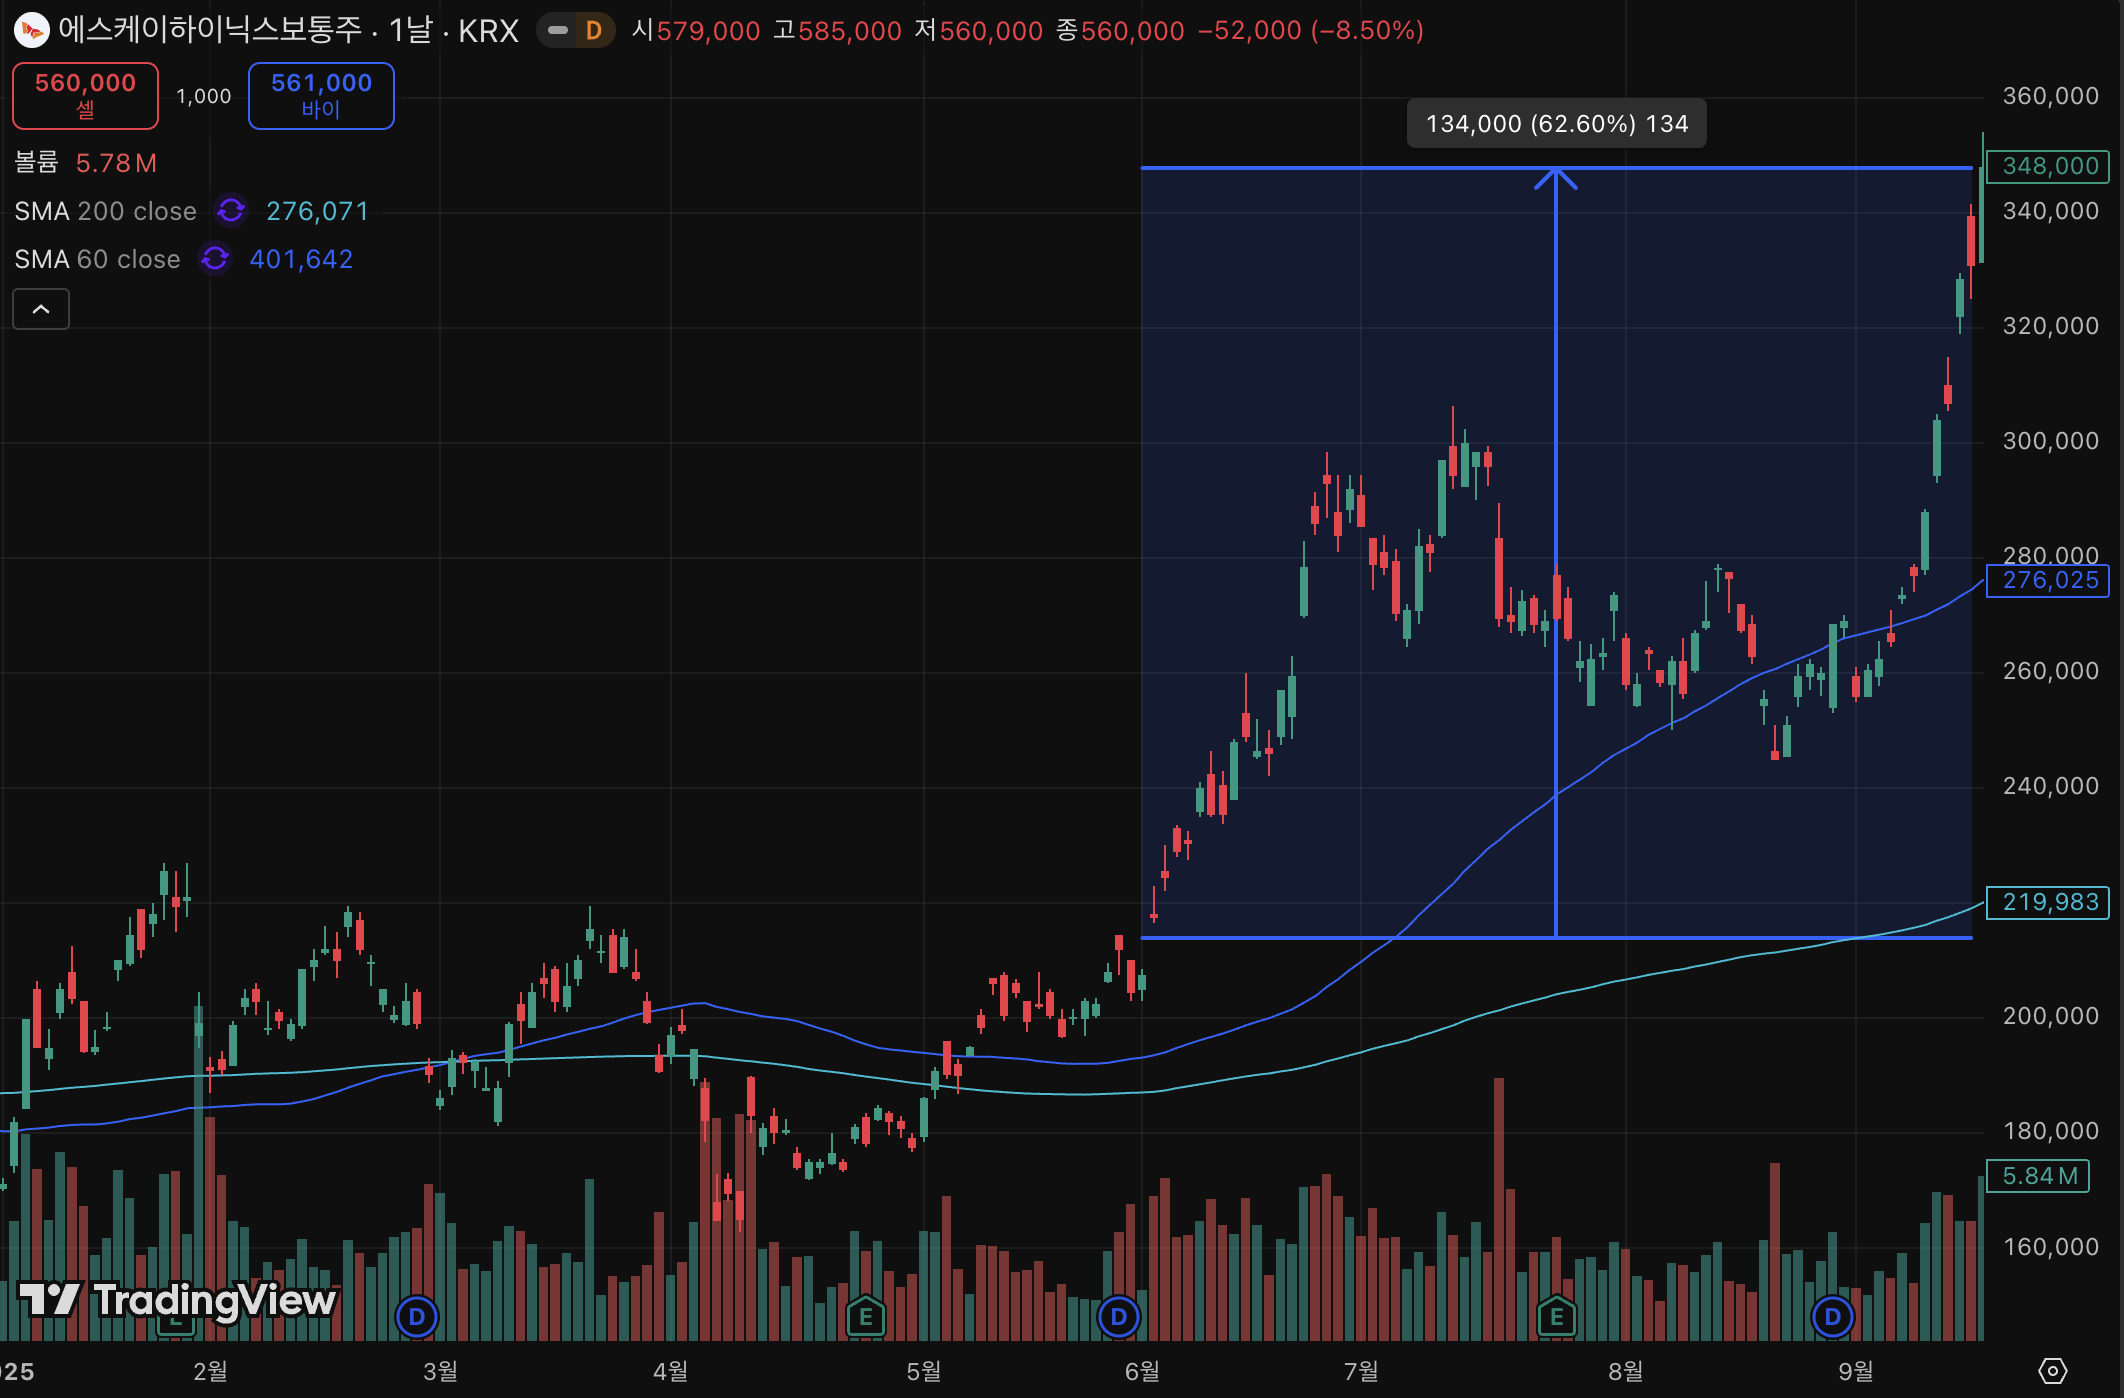Click the earnings marker before May
Screen dimensions: 2124x1398
(865, 1317)
